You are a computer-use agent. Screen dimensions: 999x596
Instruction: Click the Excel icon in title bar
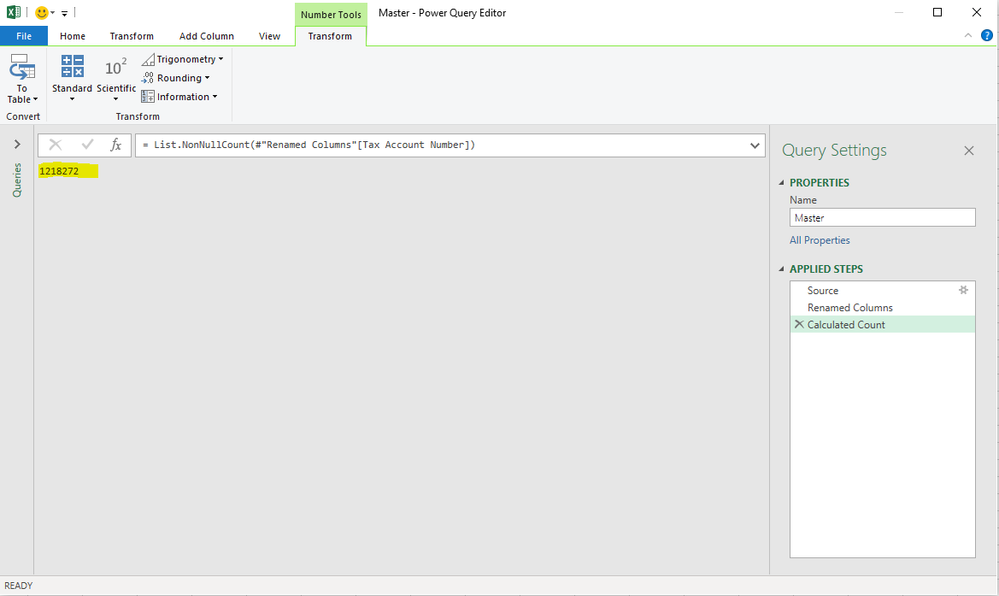pyautogui.click(x=13, y=12)
